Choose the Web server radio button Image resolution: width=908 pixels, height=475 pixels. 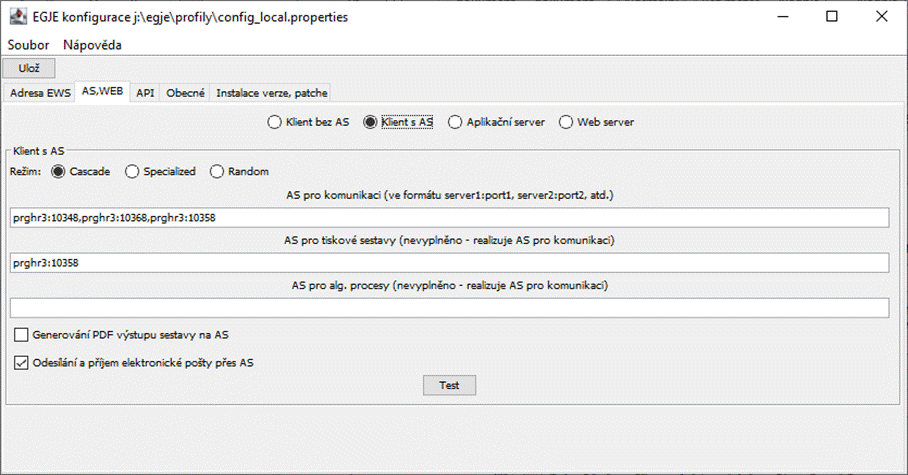(x=566, y=122)
